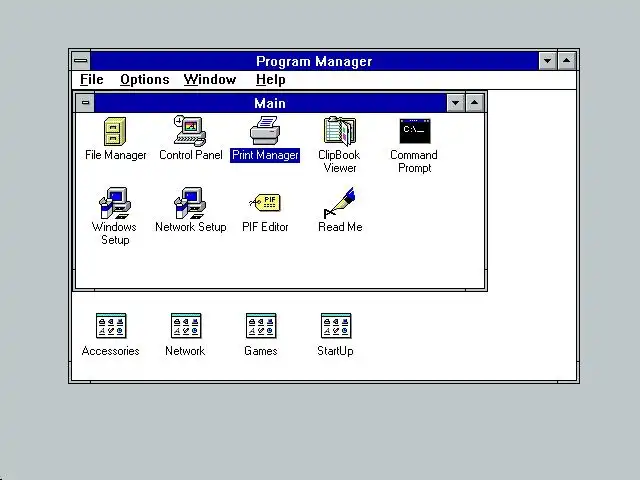The width and height of the screenshot is (640, 480).
Task: Open the File Manager icon
Action: 115,131
